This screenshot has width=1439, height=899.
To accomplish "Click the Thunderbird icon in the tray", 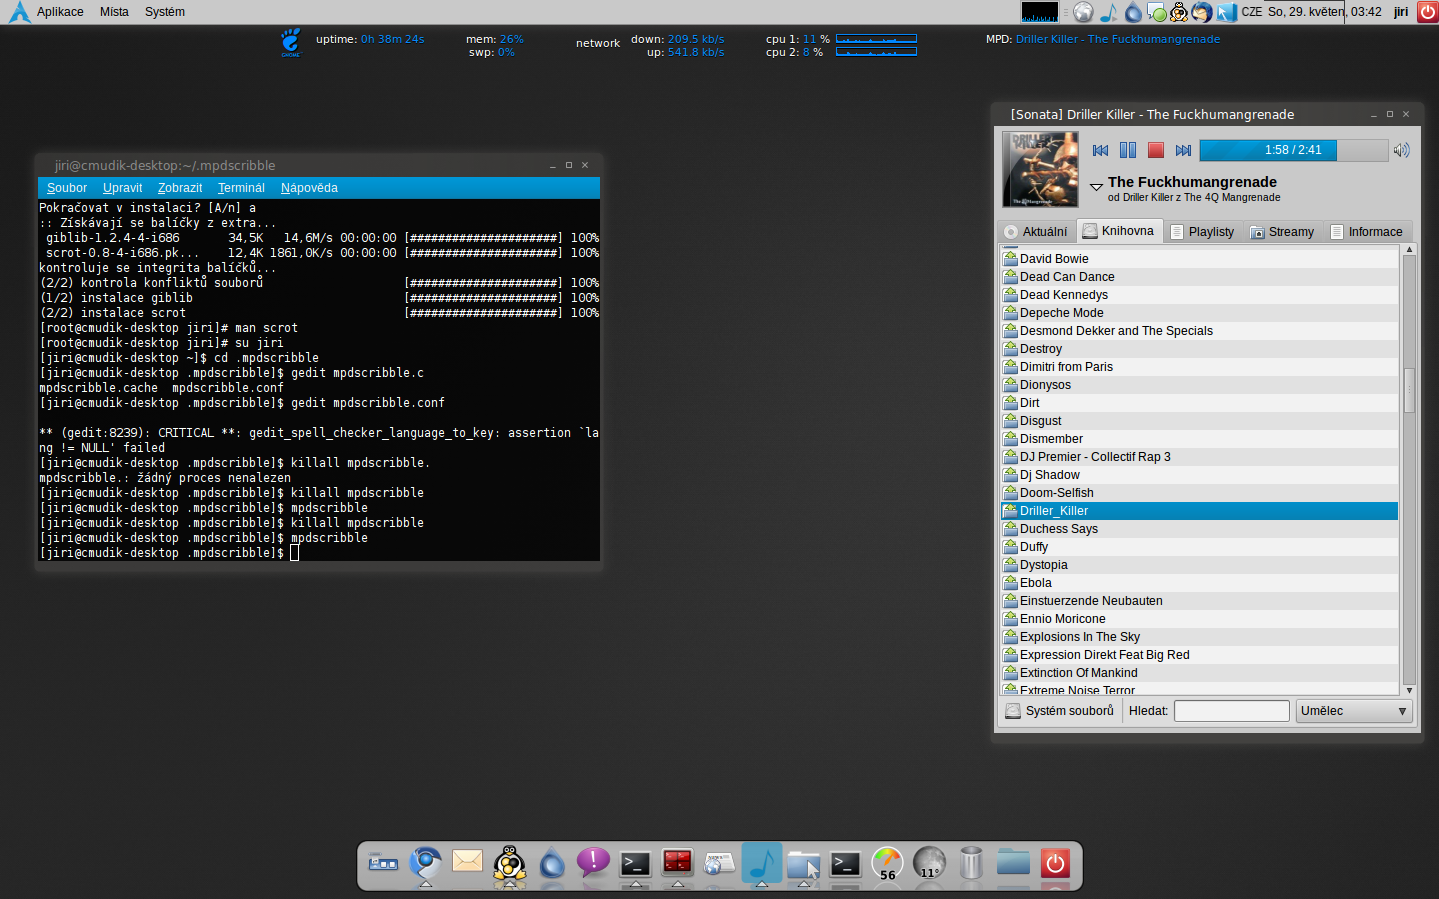I will pyautogui.click(x=1202, y=12).
